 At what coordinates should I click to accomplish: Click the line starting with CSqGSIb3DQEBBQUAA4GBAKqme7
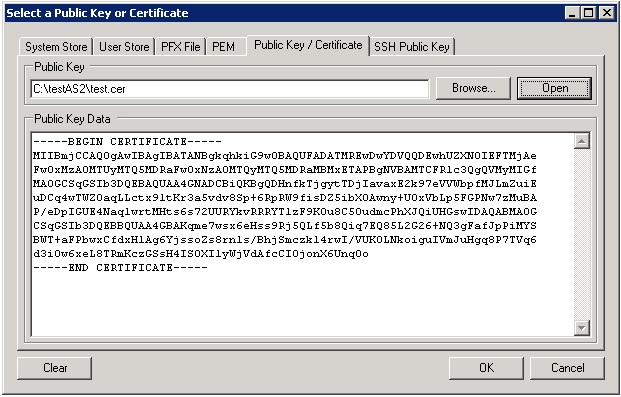285,226
